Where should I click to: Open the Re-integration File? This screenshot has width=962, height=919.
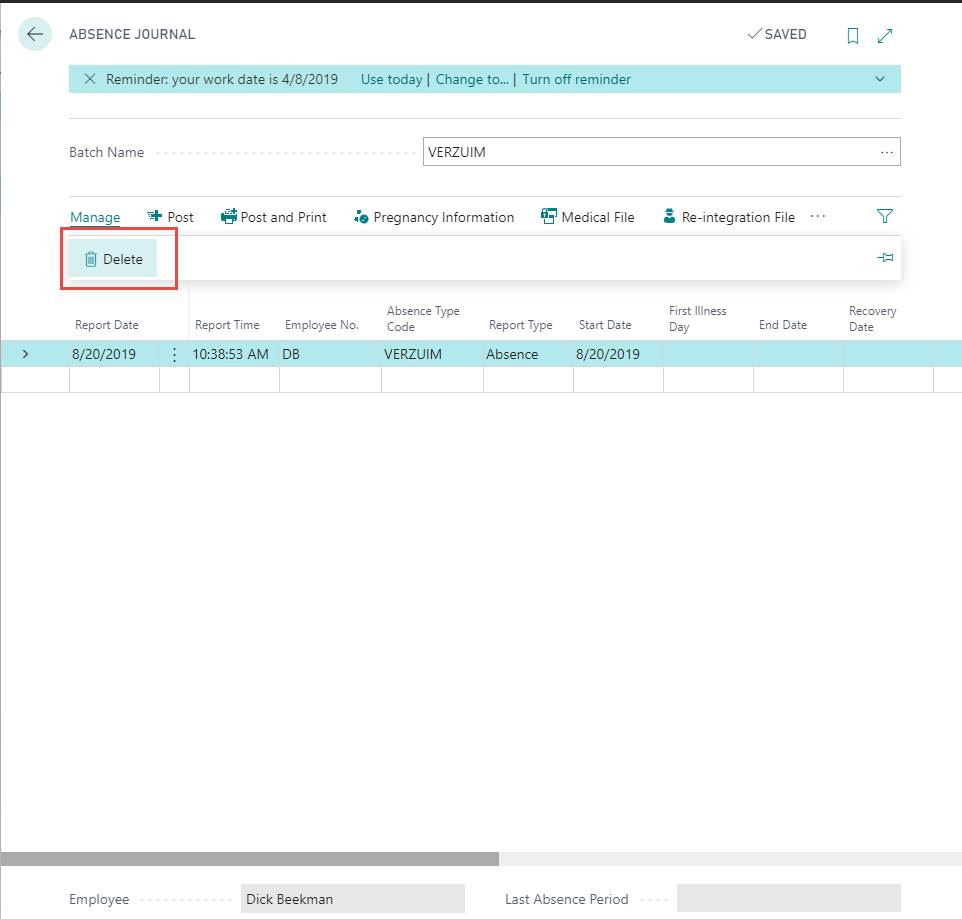[728, 216]
